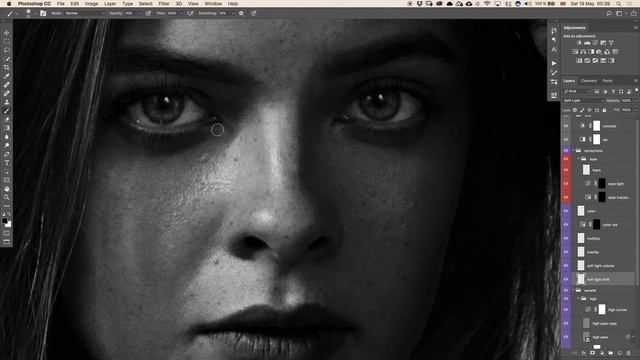Add a Photo Filter adjustment
The width and height of the screenshot is (640, 360).
click(599, 52)
